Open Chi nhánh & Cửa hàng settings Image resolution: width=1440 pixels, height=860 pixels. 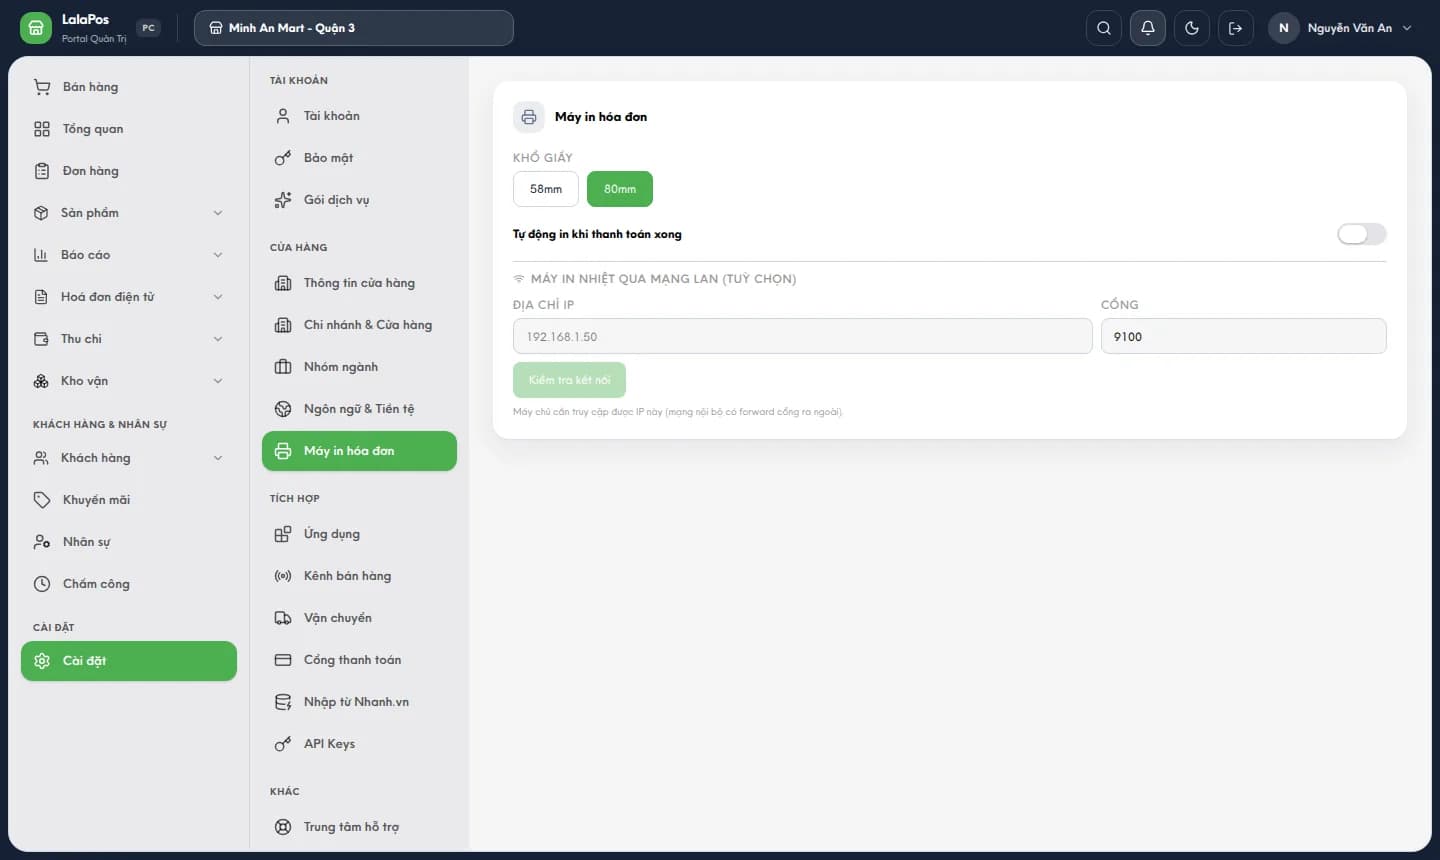(x=359, y=325)
